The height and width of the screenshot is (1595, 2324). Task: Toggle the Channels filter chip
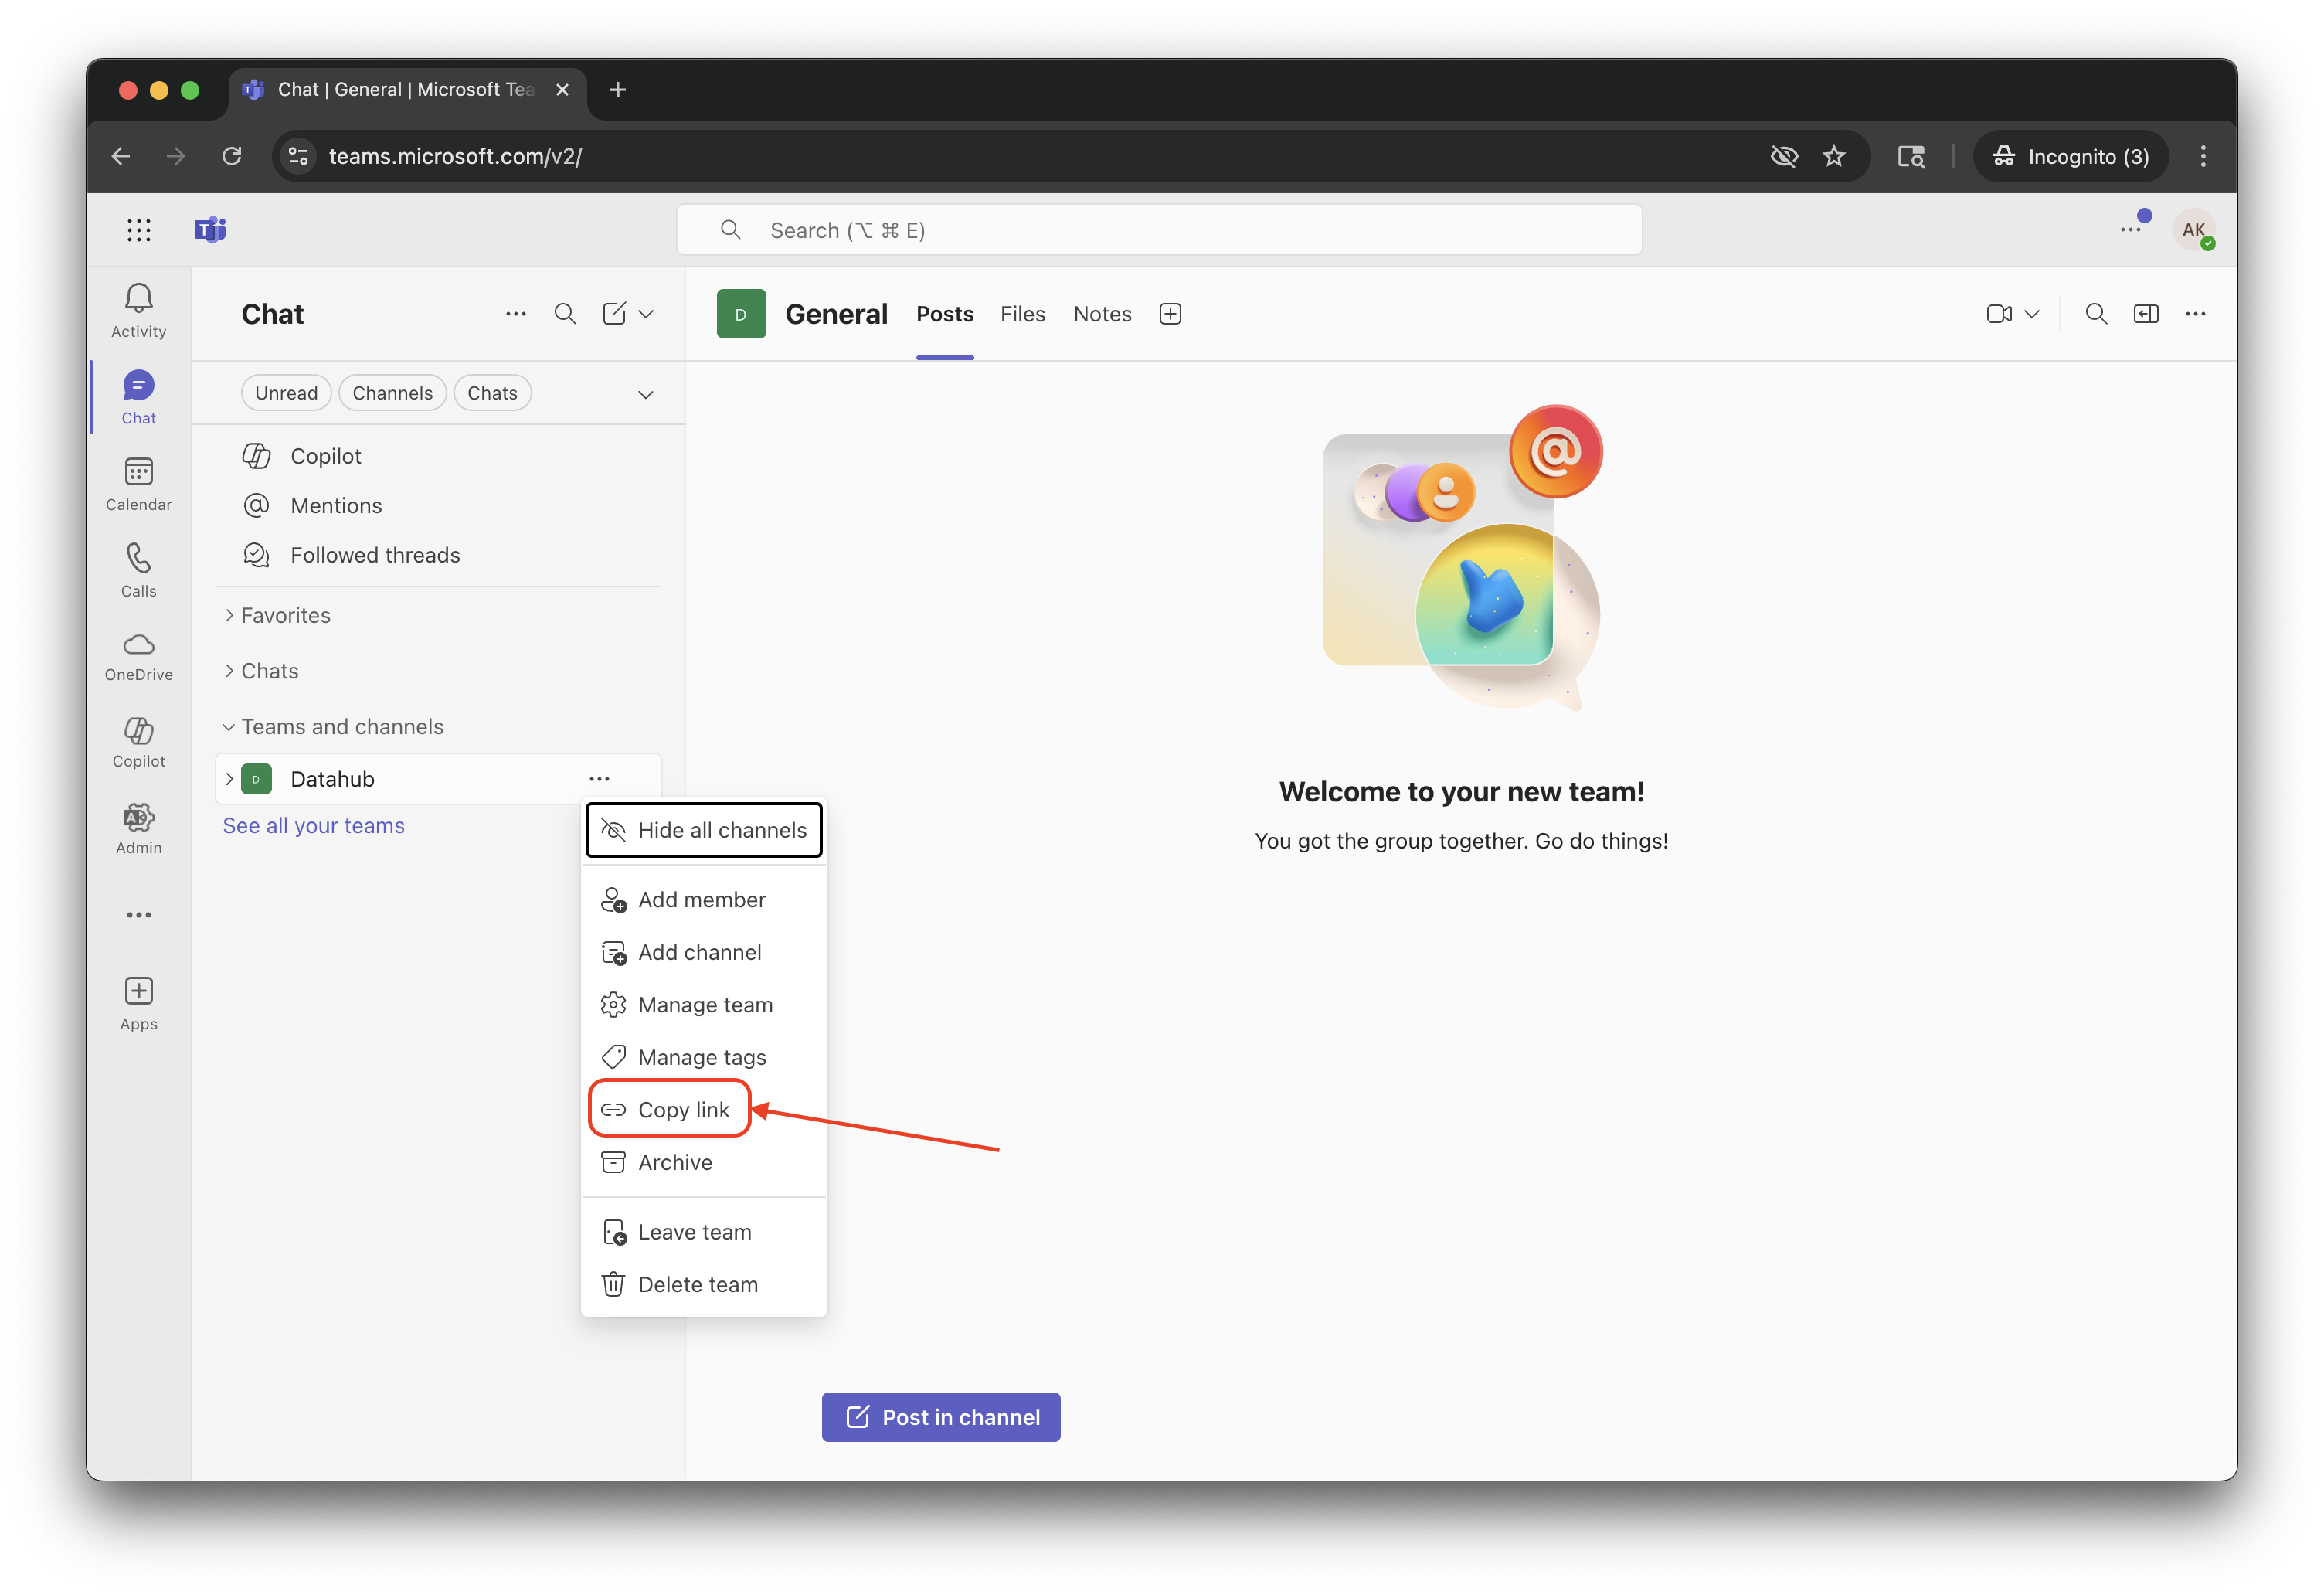pos(392,393)
